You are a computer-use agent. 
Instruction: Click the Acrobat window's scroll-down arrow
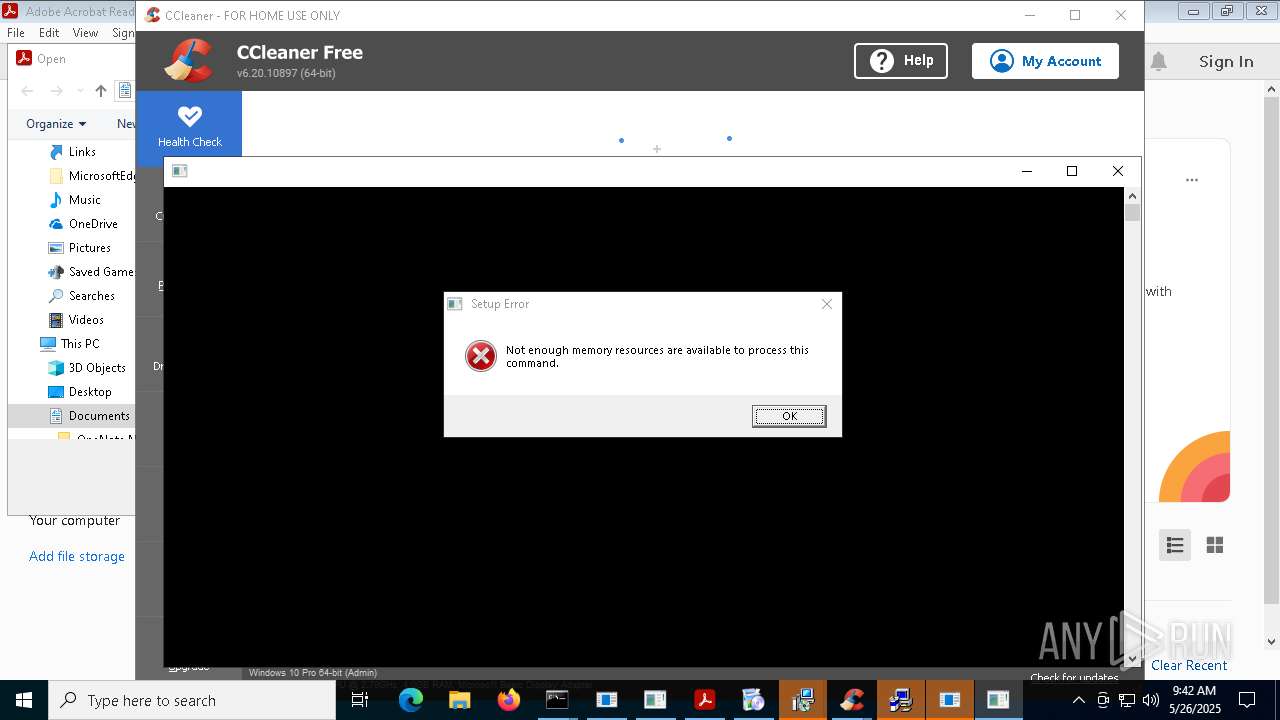(x=1271, y=642)
